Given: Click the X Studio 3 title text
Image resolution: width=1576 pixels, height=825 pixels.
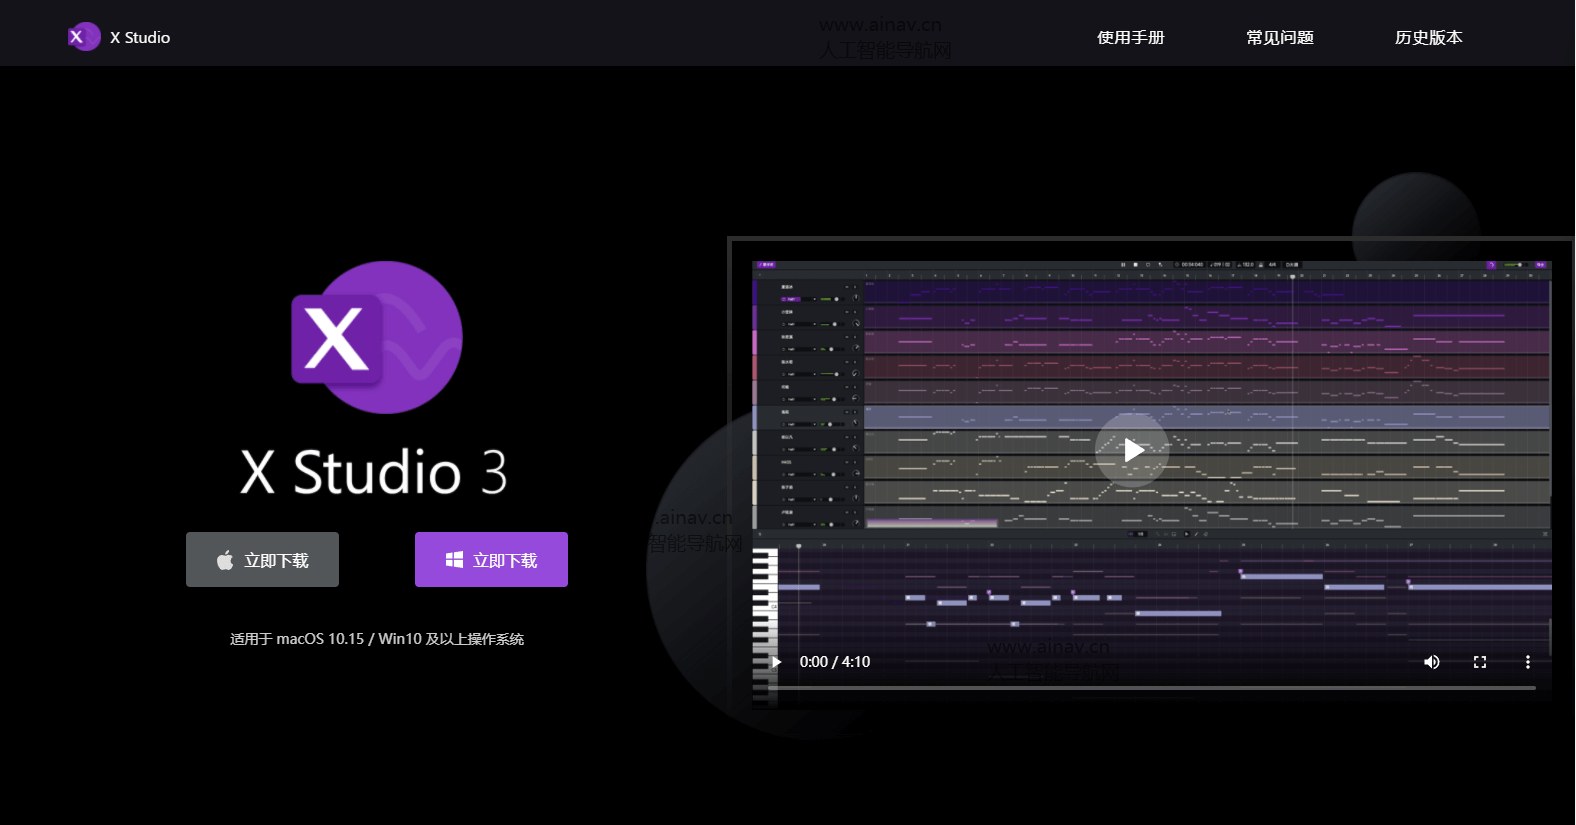Looking at the screenshot, I should tap(374, 472).
